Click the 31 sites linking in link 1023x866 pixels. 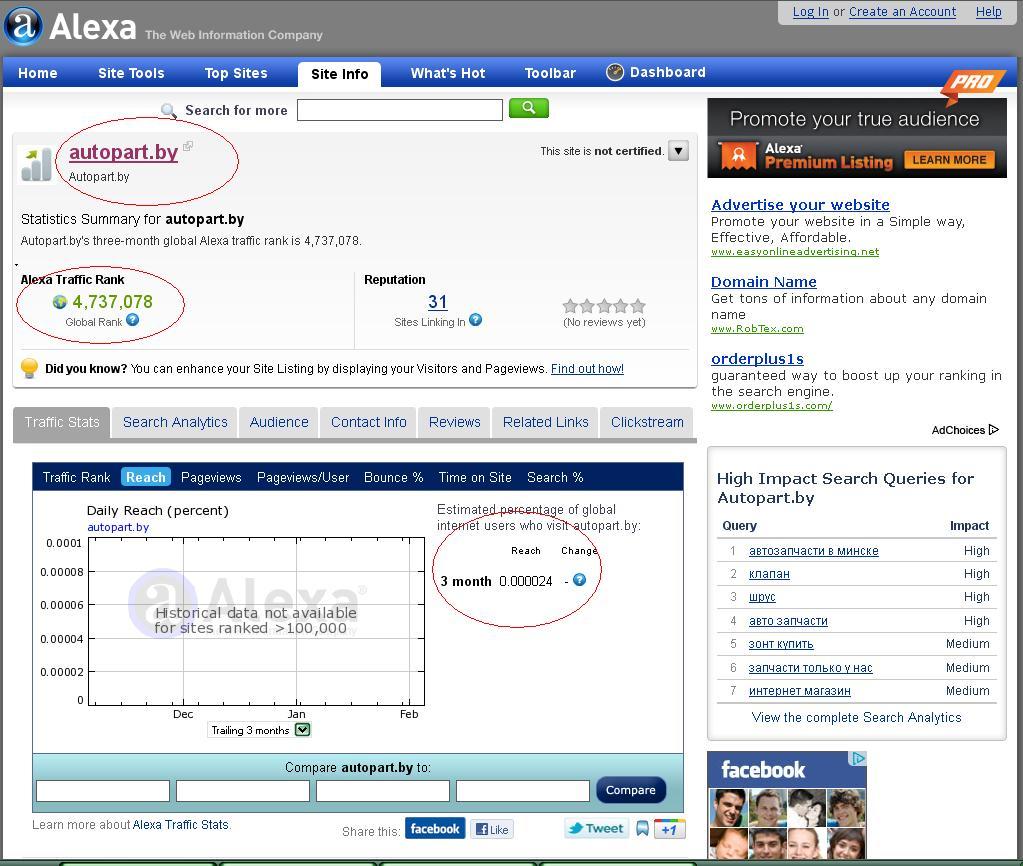[x=437, y=302]
